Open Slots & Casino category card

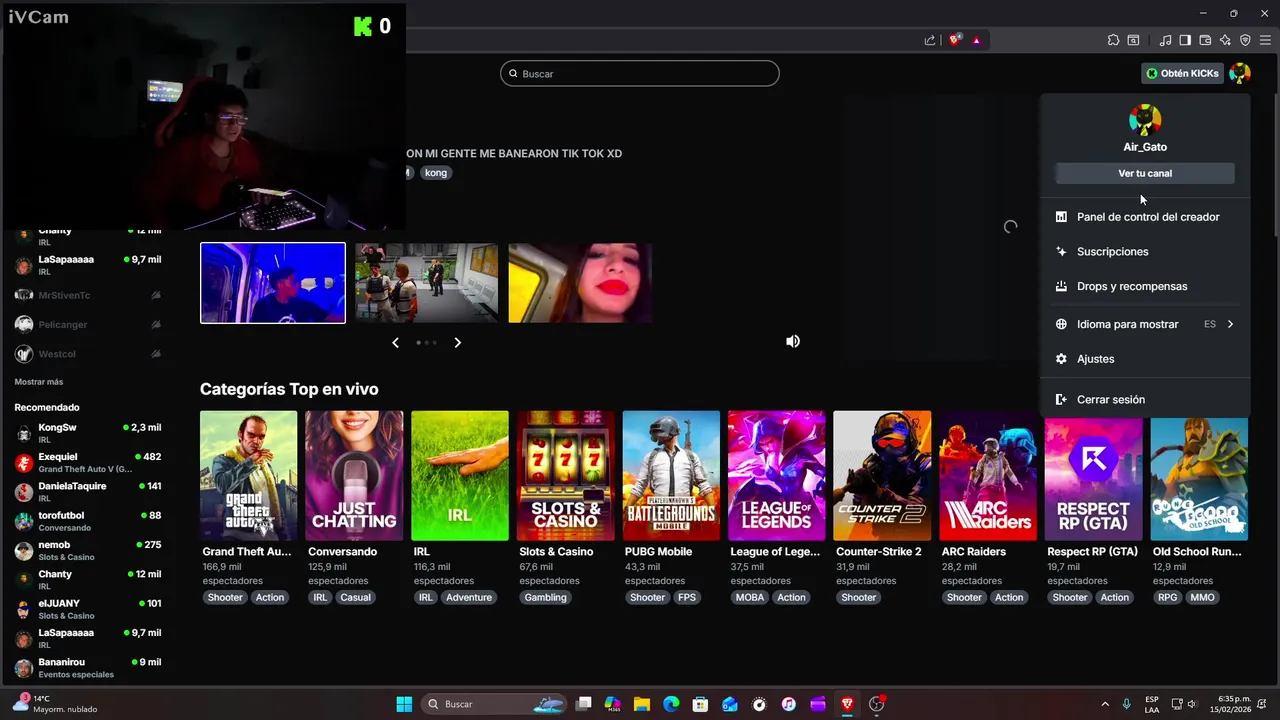566,476
